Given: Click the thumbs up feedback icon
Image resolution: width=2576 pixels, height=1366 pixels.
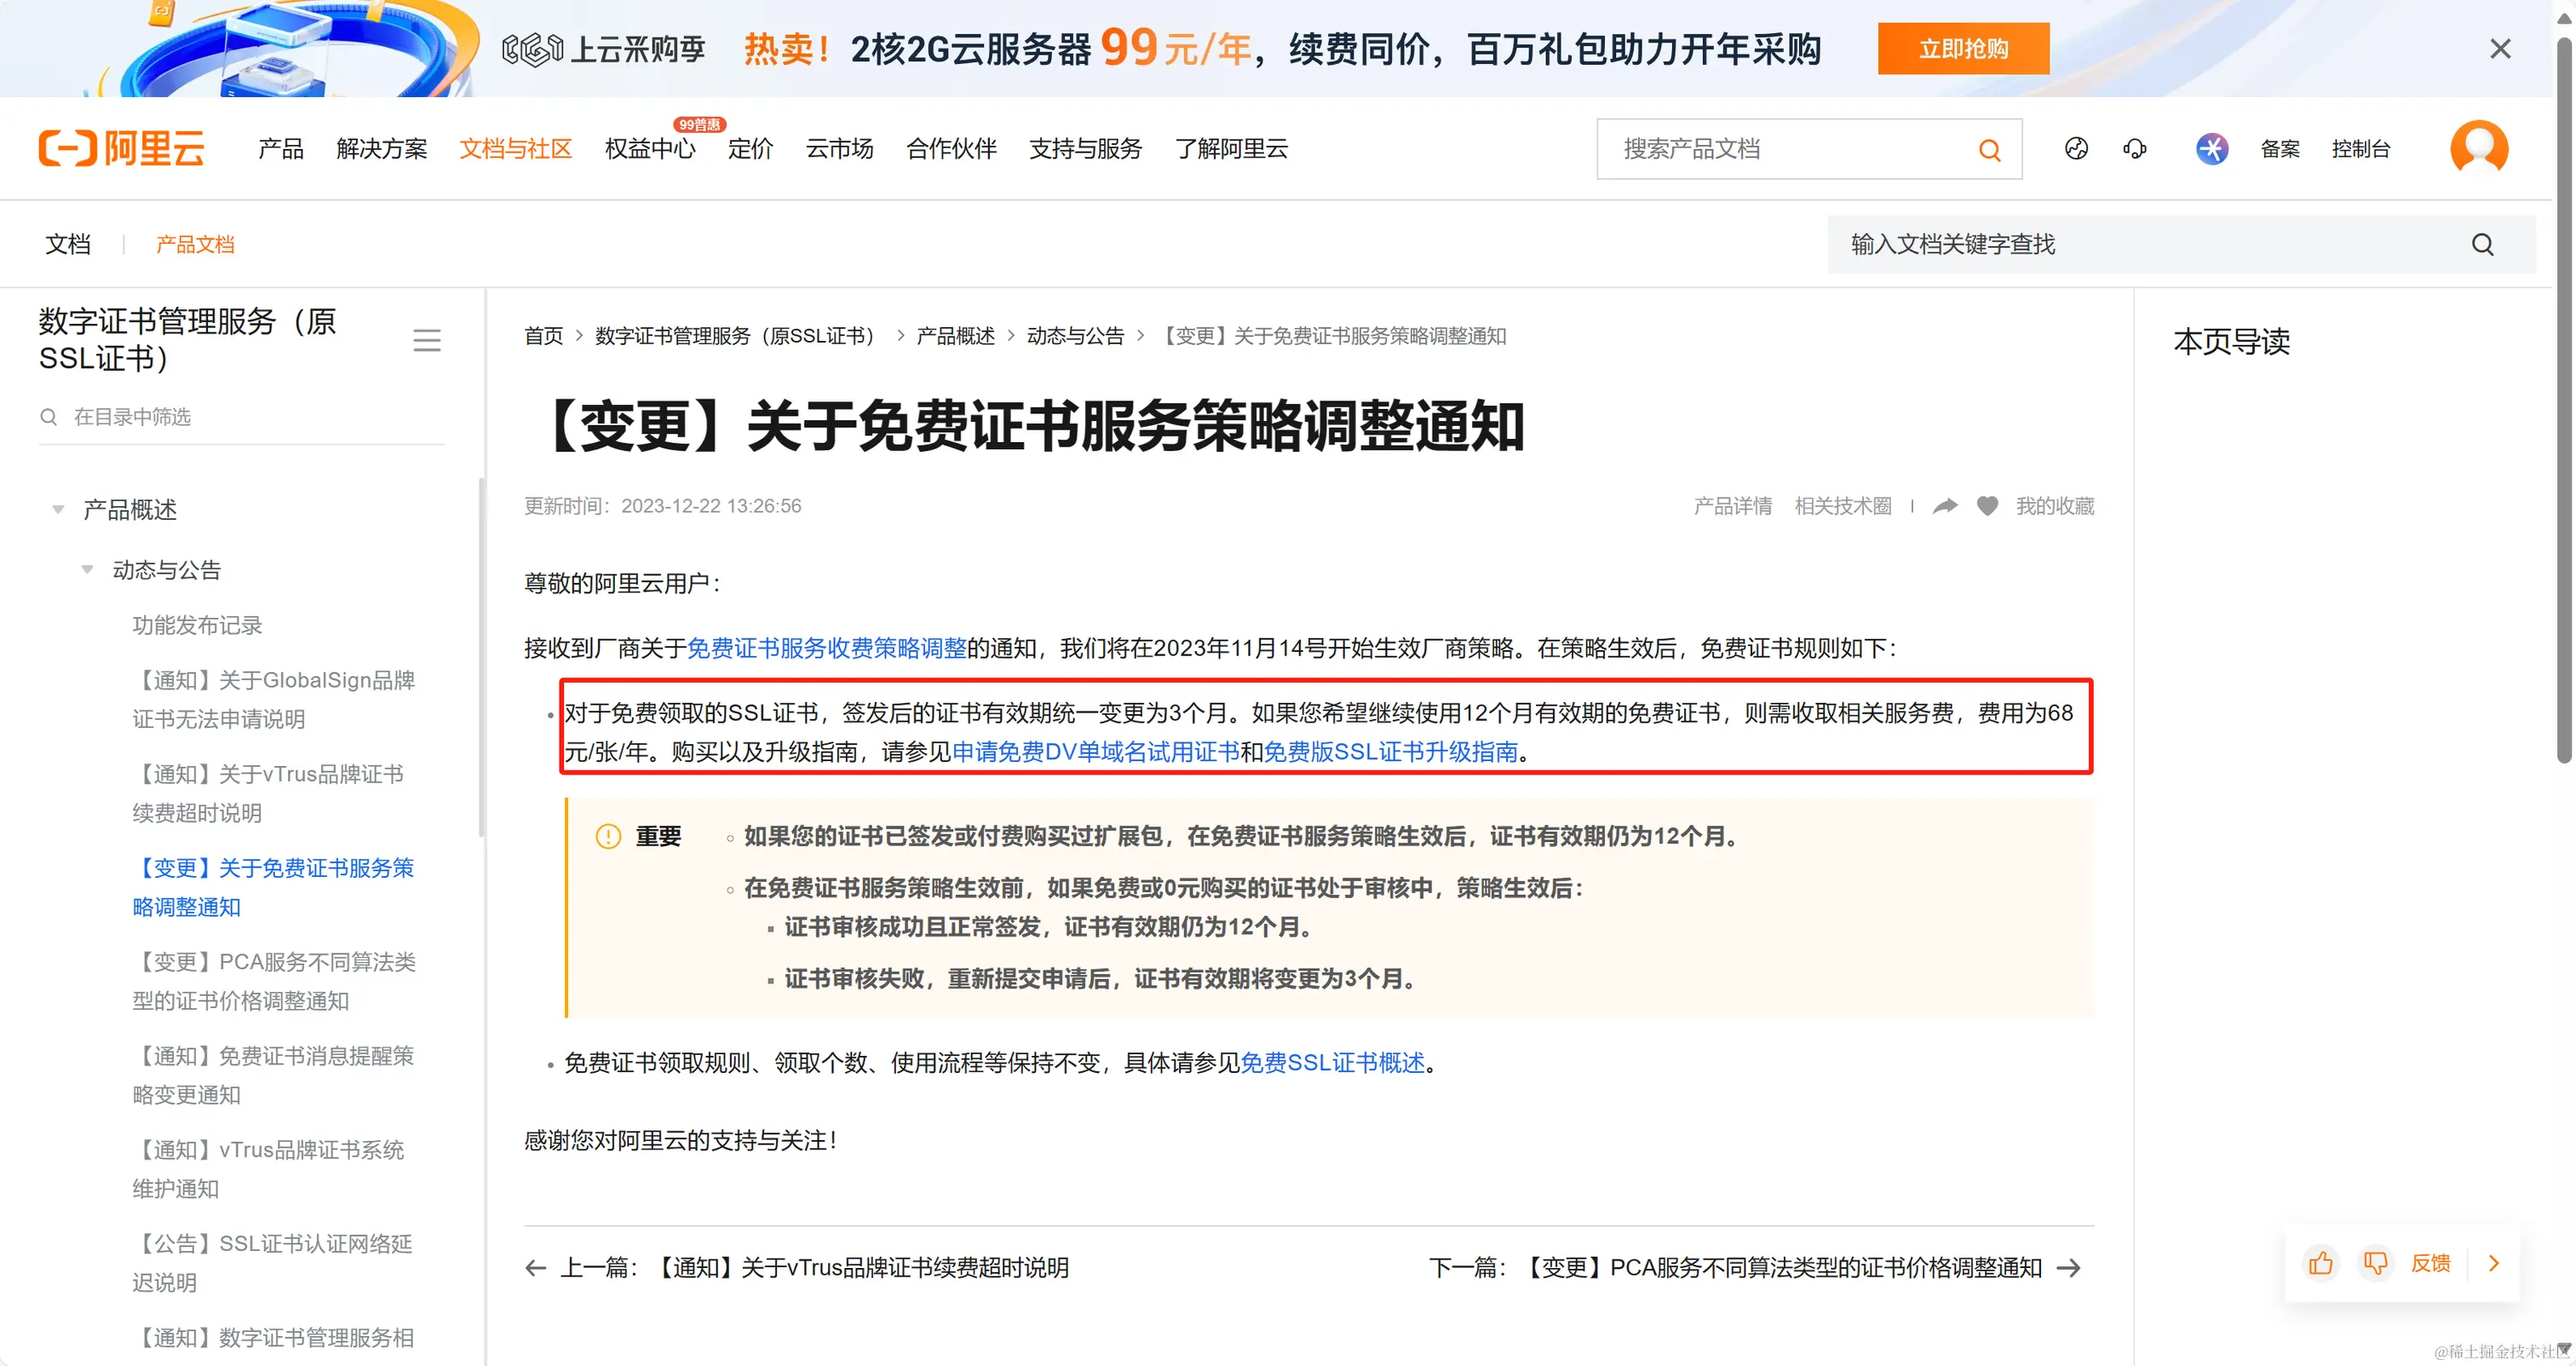Looking at the screenshot, I should click(x=2320, y=1263).
